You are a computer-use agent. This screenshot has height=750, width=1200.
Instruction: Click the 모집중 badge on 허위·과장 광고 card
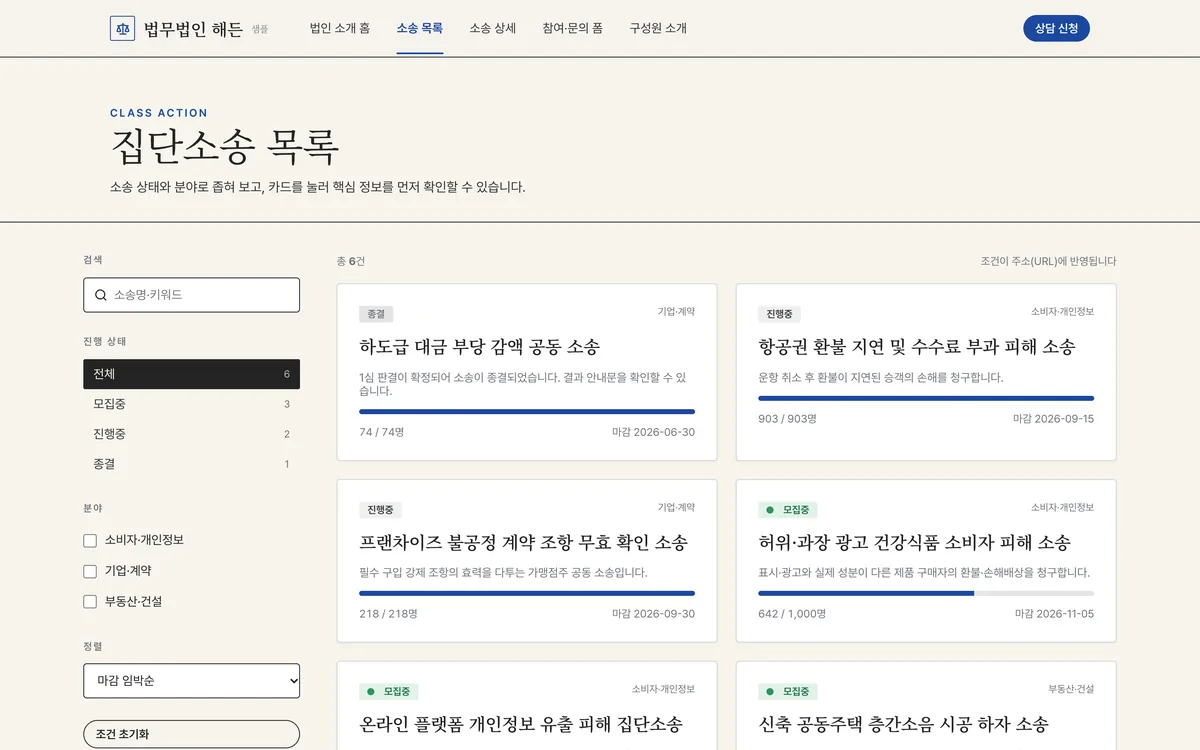pyautogui.click(x=788, y=510)
